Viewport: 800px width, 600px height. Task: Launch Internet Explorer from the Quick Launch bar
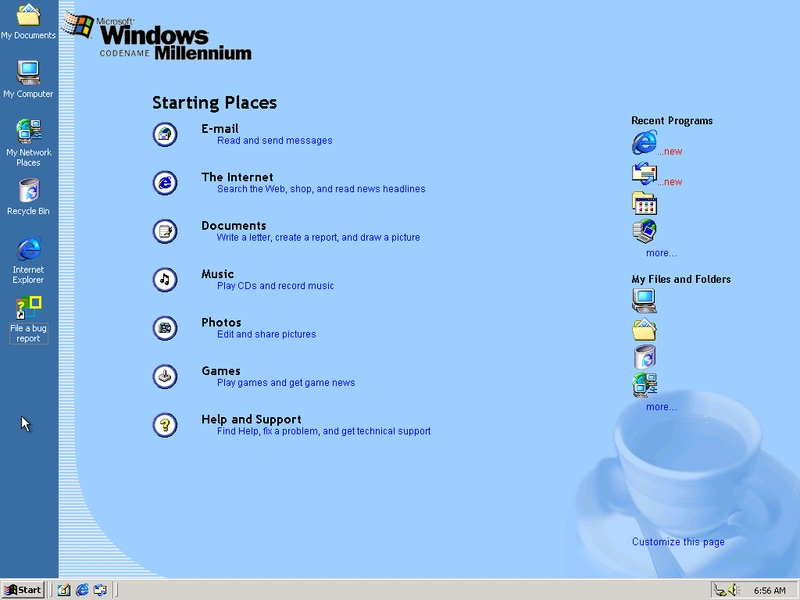click(82, 589)
